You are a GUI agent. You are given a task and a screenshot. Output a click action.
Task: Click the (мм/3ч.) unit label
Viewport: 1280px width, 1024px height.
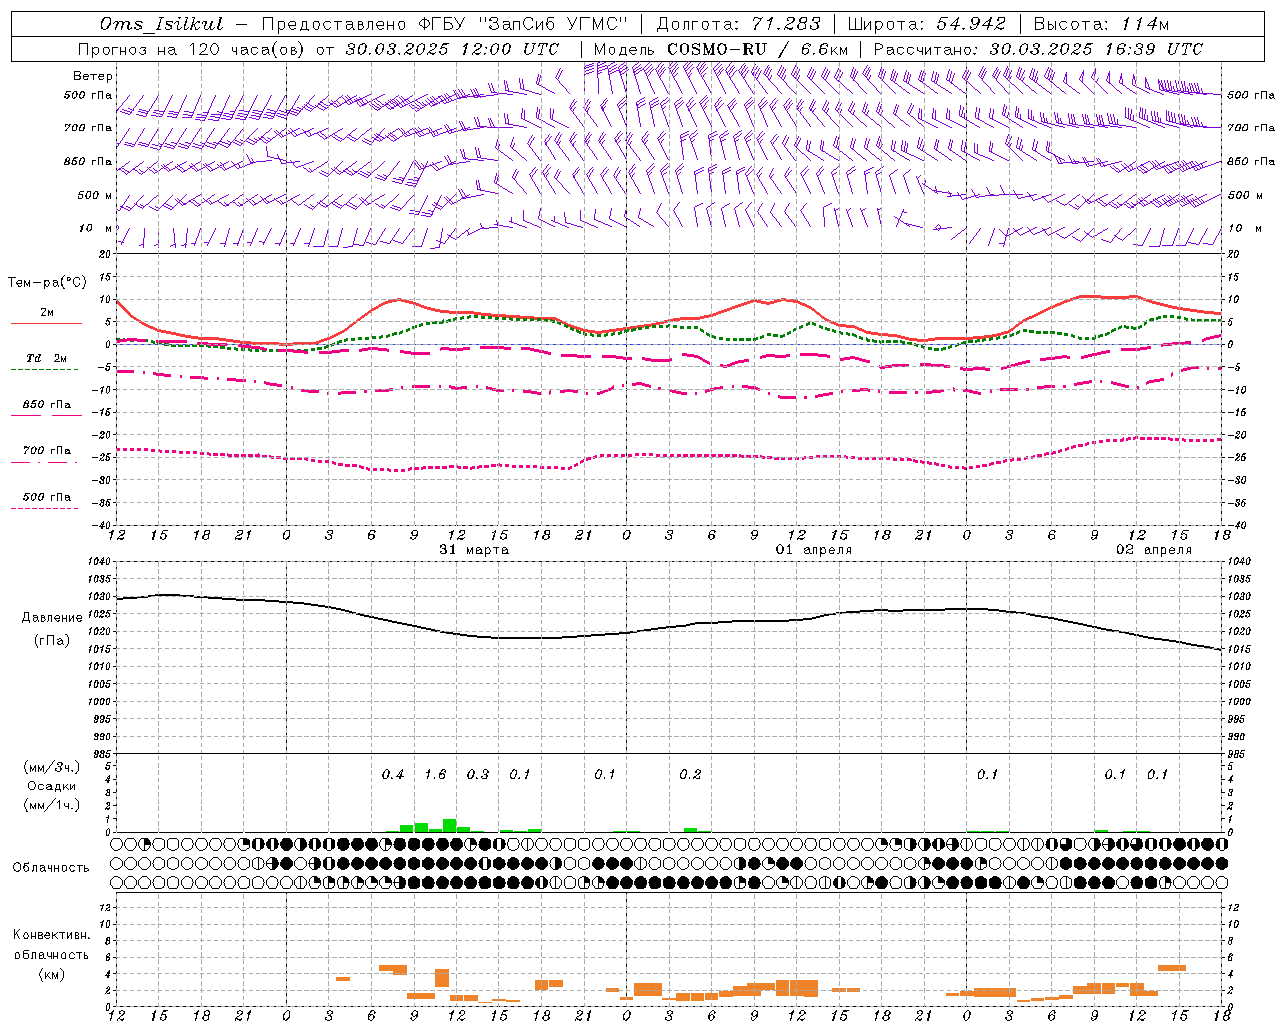[x=52, y=767]
